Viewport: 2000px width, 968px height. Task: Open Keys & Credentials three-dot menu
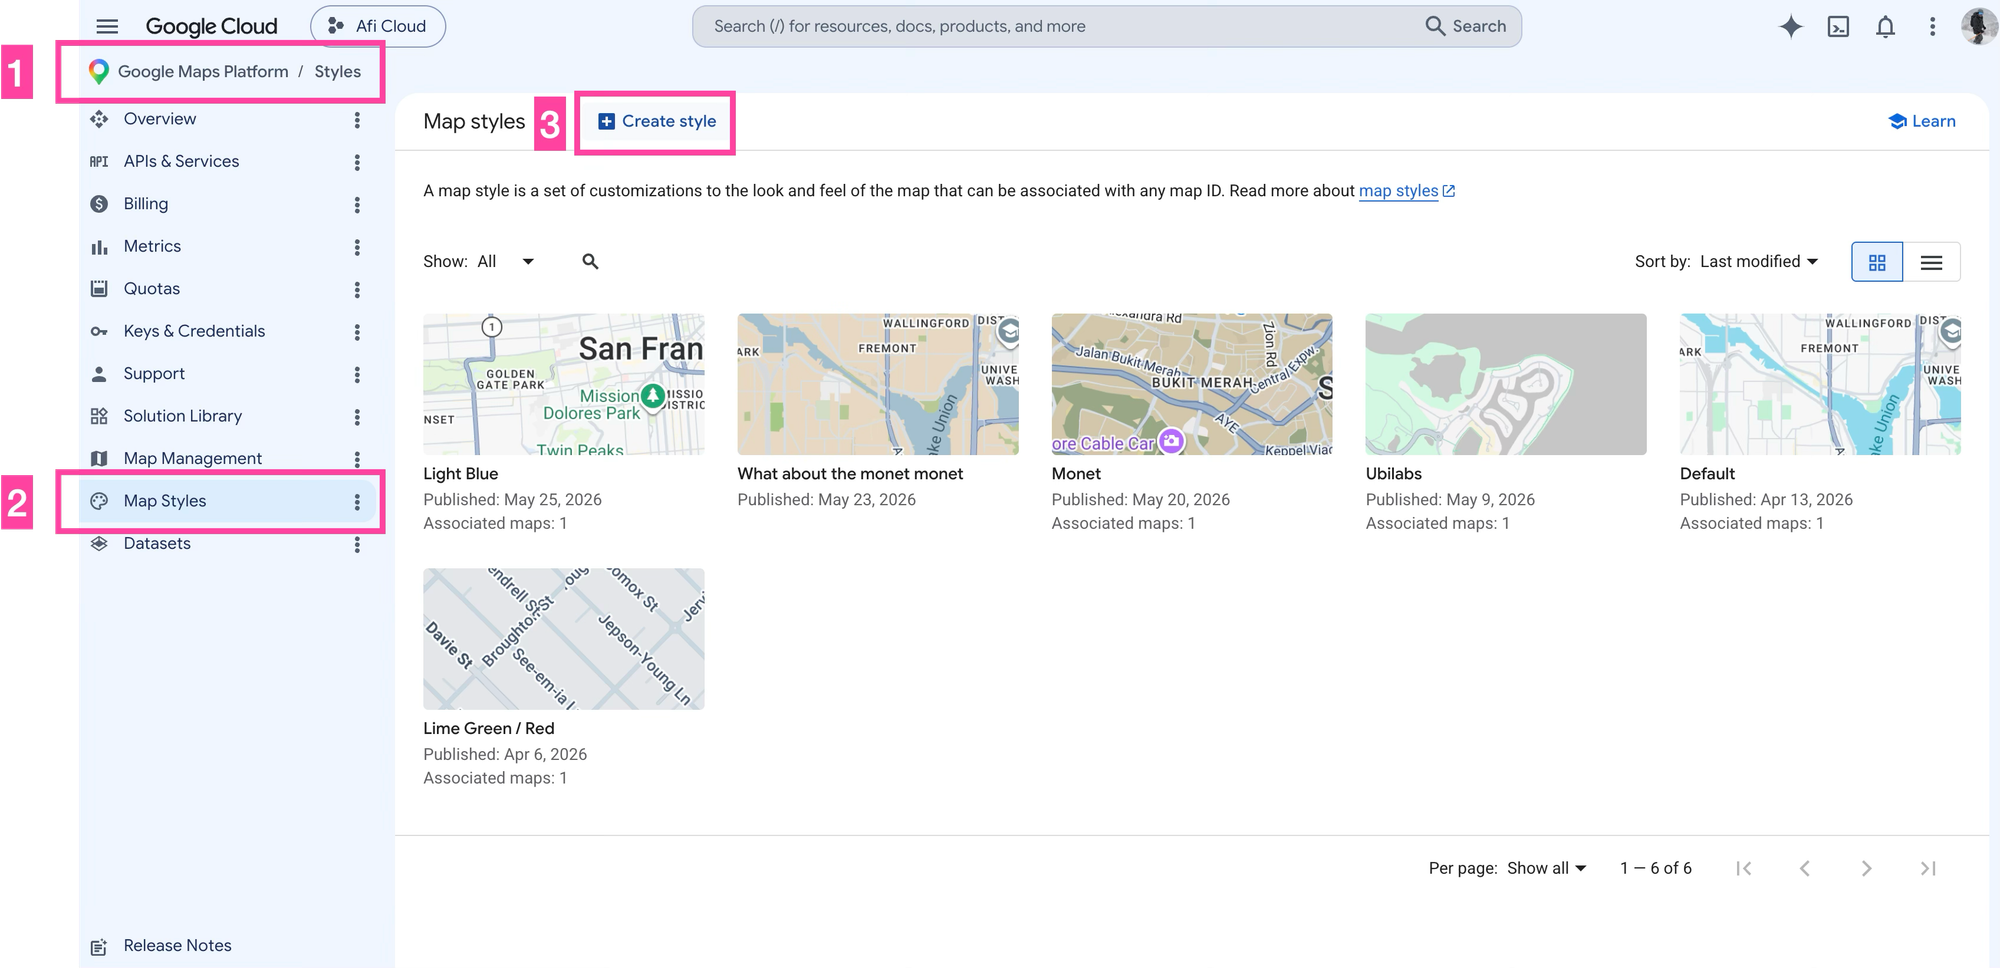357,332
